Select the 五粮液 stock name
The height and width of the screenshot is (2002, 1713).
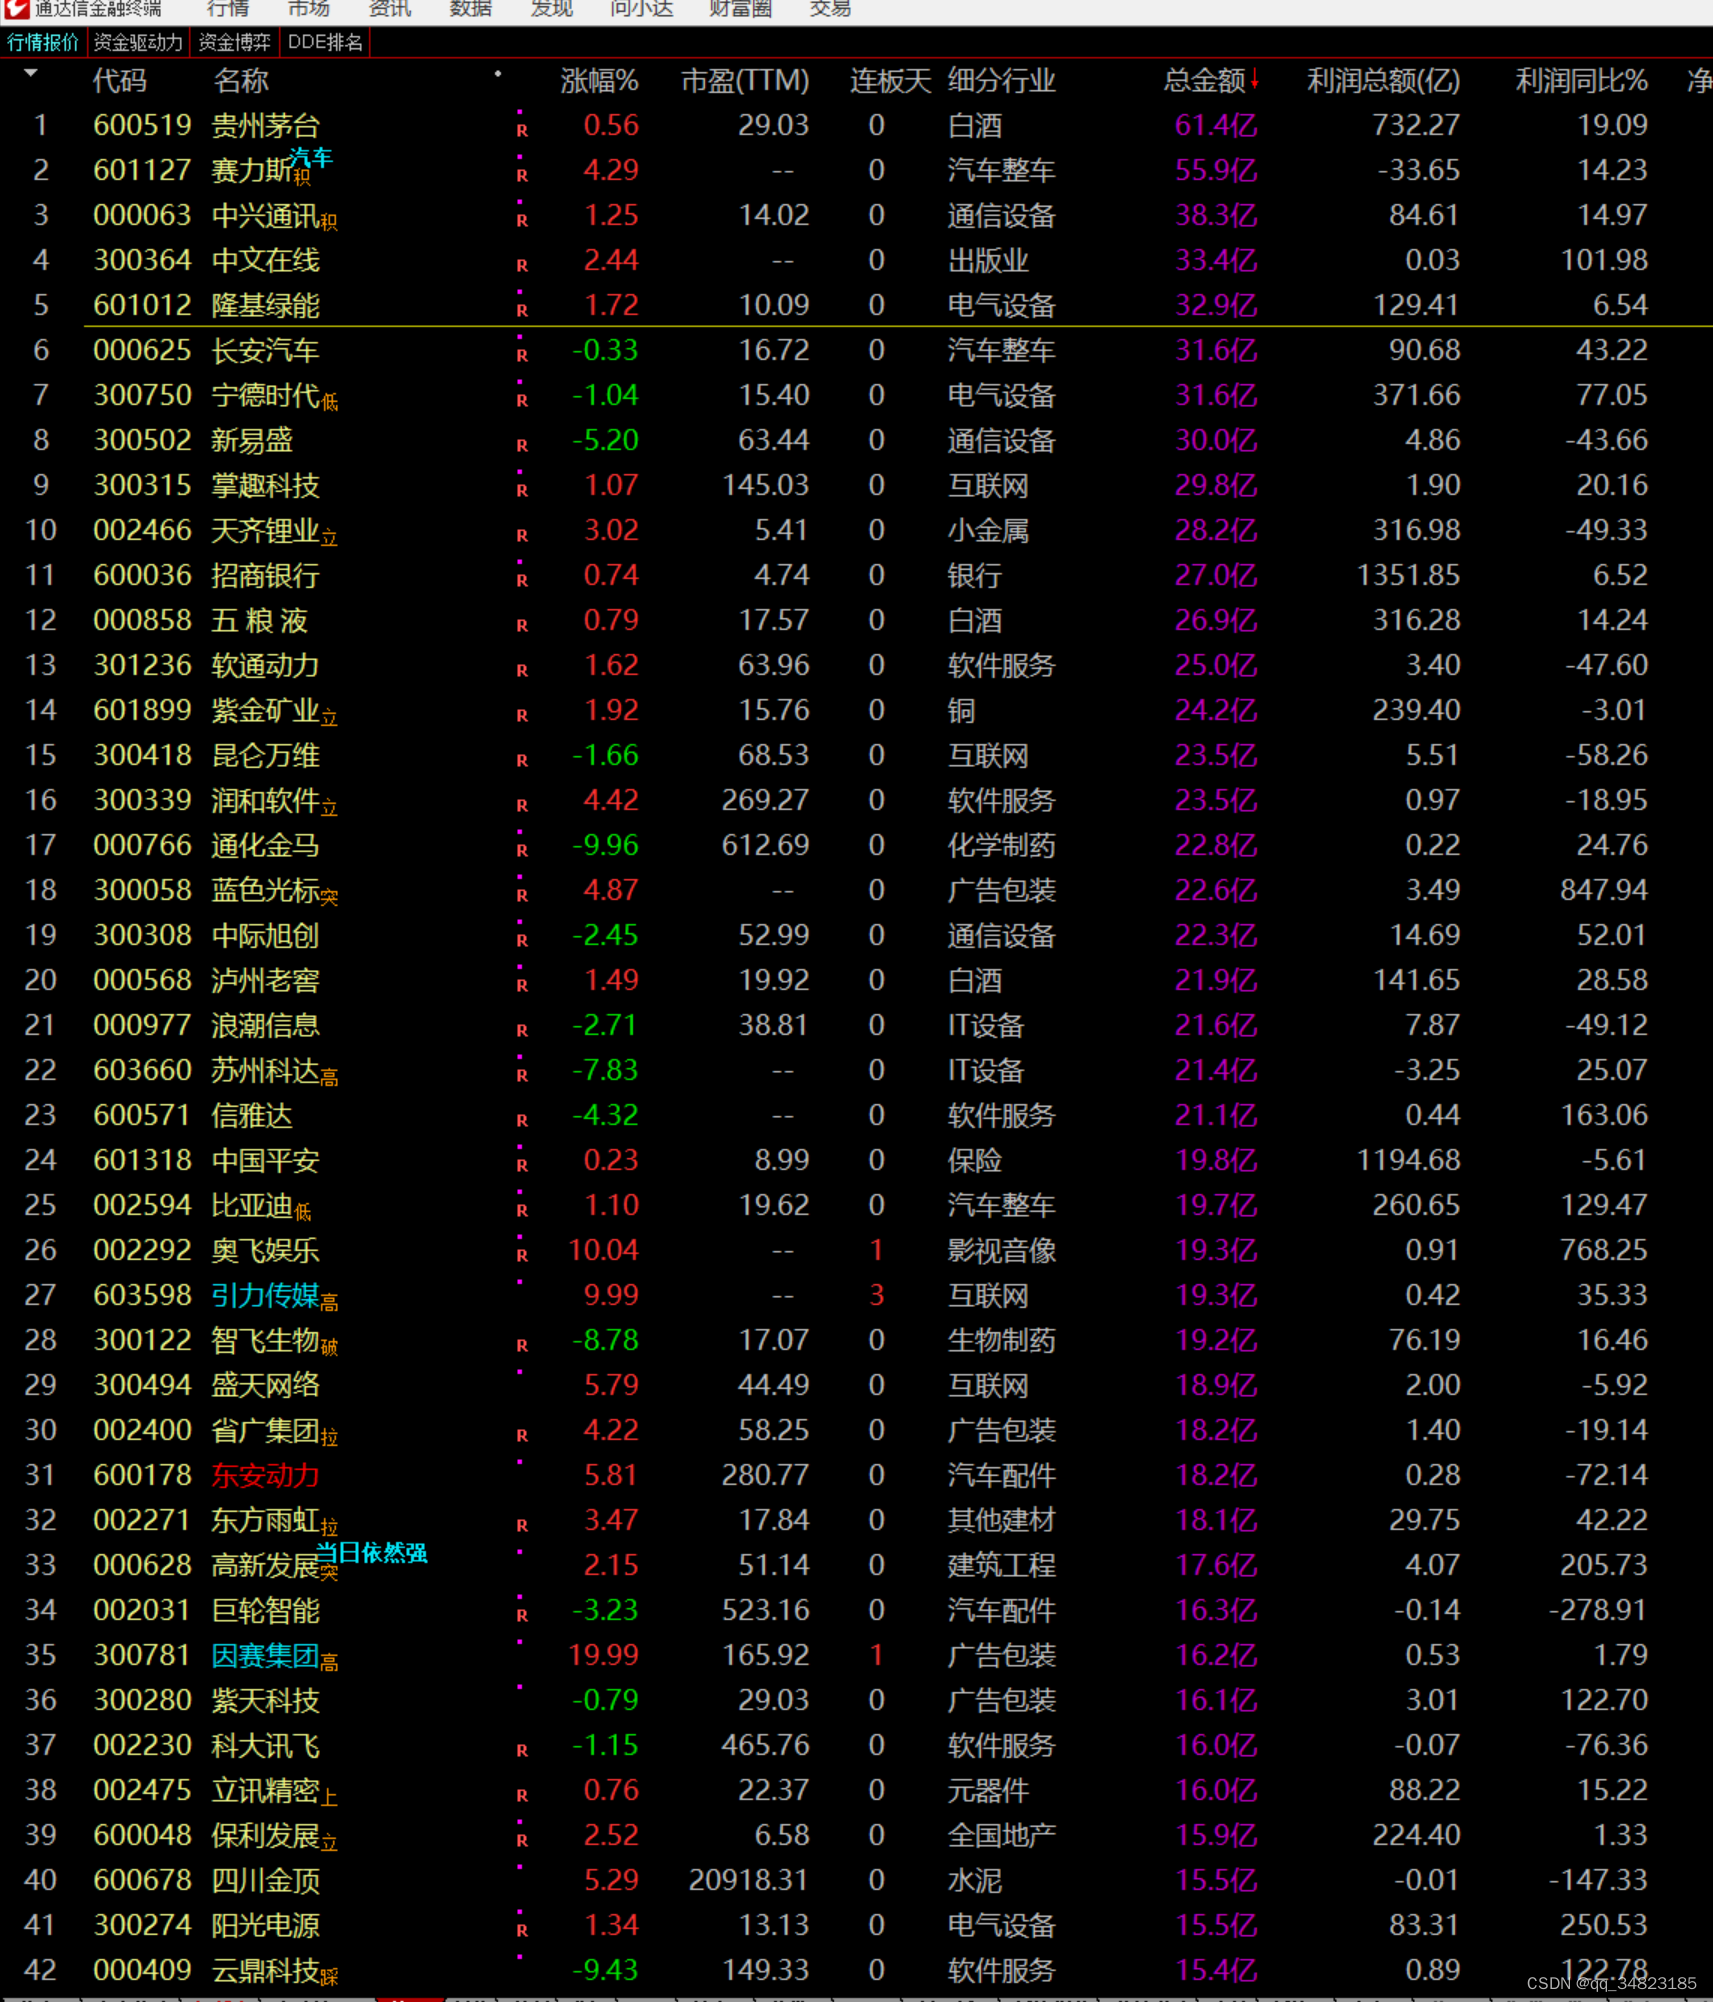click(259, 620)
